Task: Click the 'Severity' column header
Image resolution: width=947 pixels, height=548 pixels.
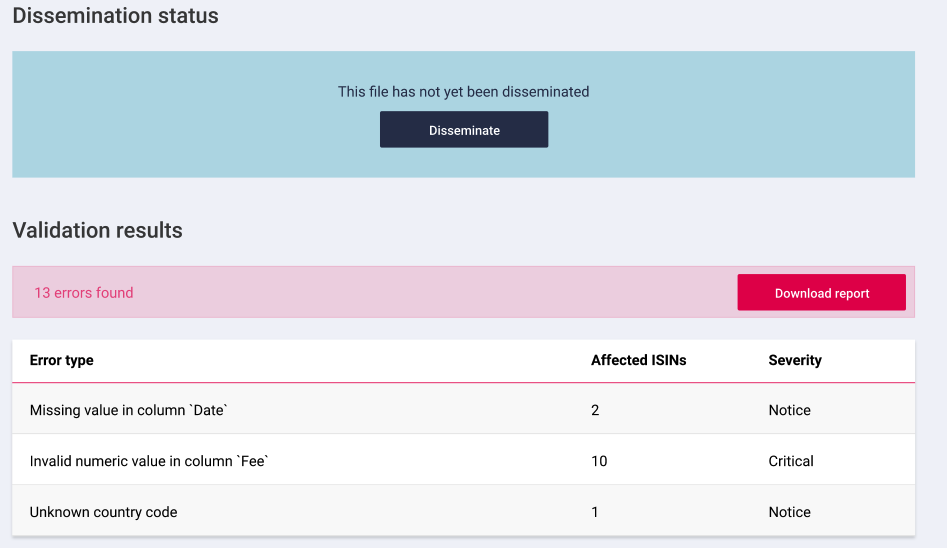Action: click(x=795, y=360)
